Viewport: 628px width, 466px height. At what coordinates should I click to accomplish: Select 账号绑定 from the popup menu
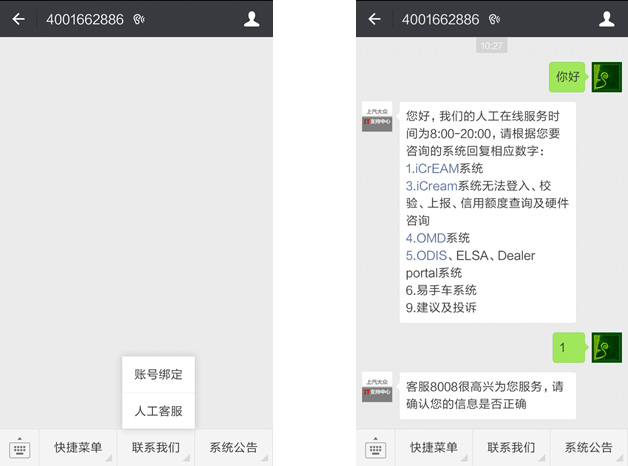tap(158, 375)
